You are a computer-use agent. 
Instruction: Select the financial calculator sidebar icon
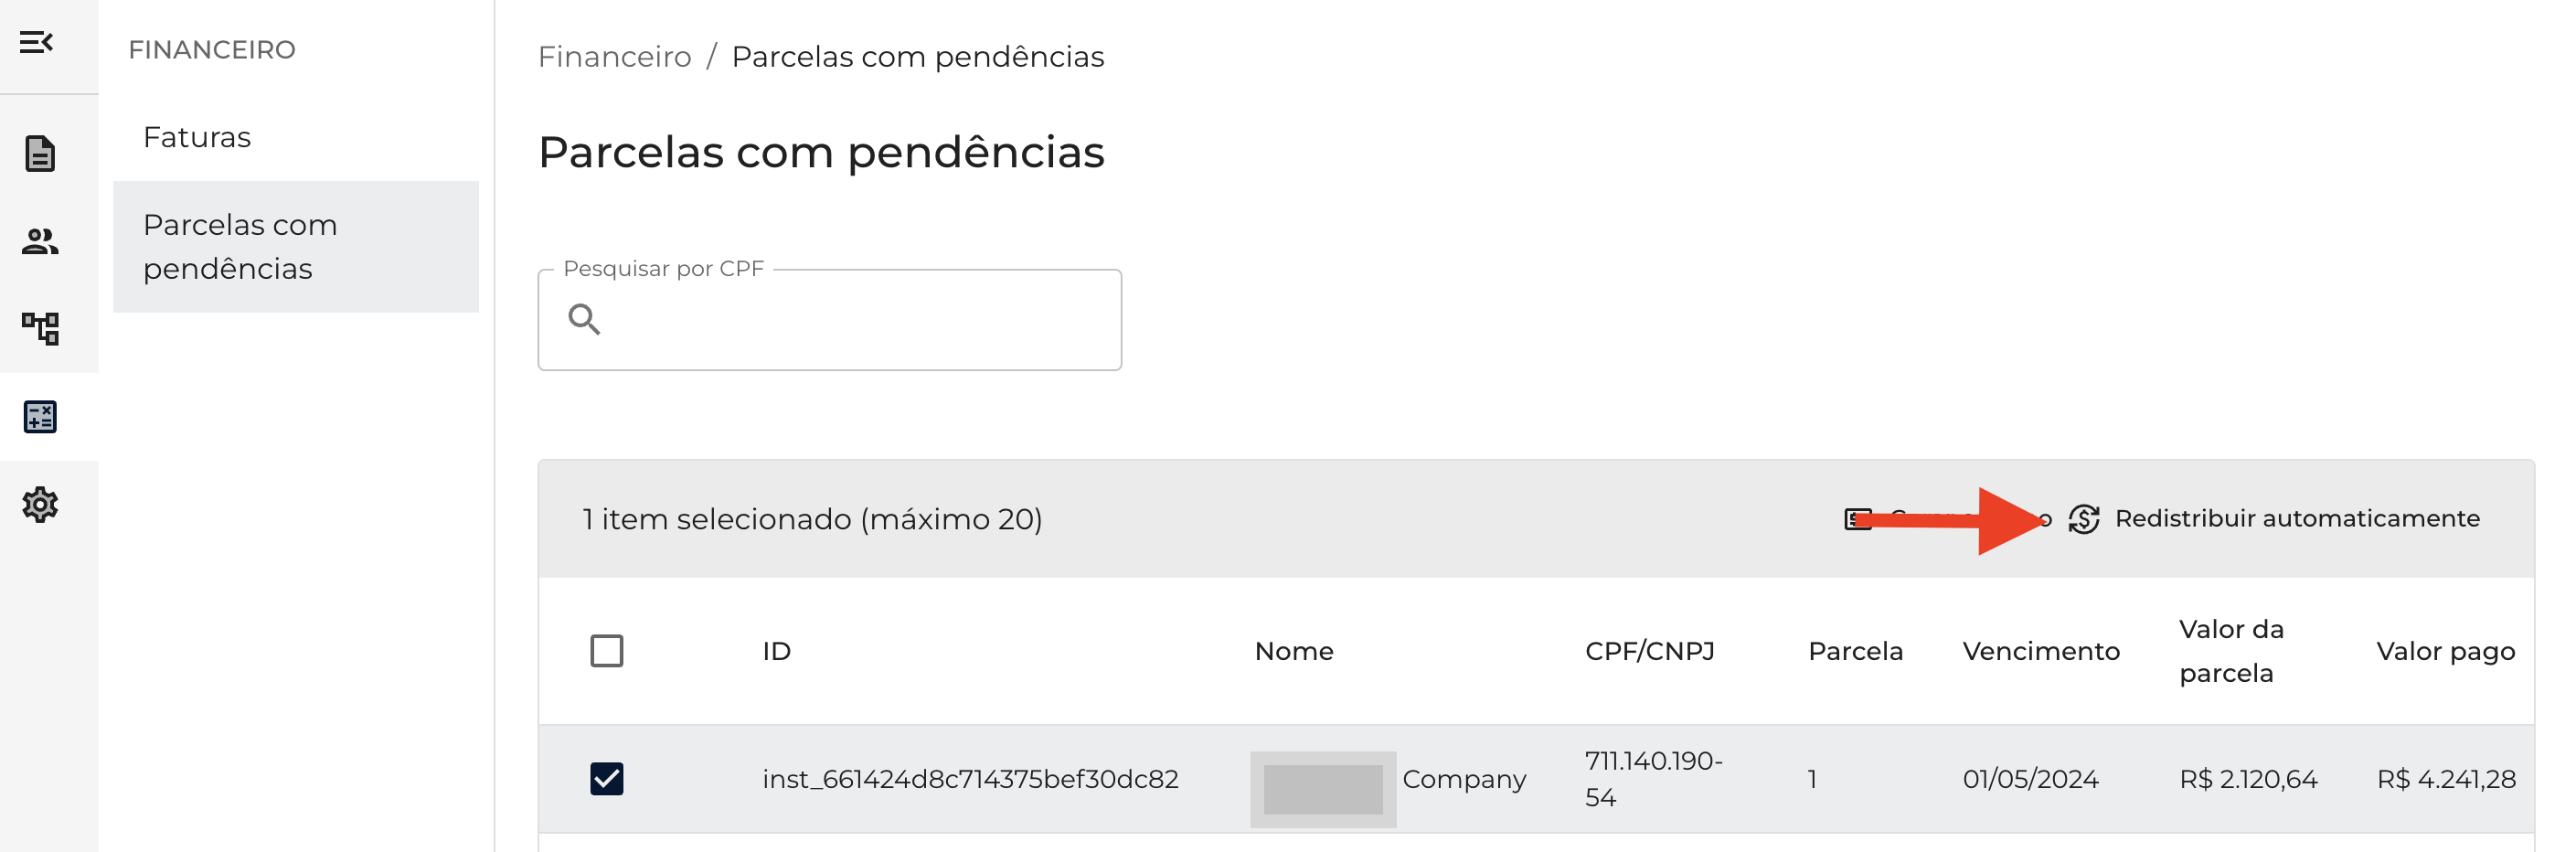(40, 417)
